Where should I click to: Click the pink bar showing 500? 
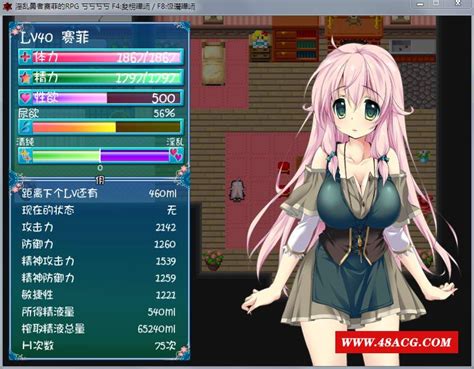(x=101, y=98)
